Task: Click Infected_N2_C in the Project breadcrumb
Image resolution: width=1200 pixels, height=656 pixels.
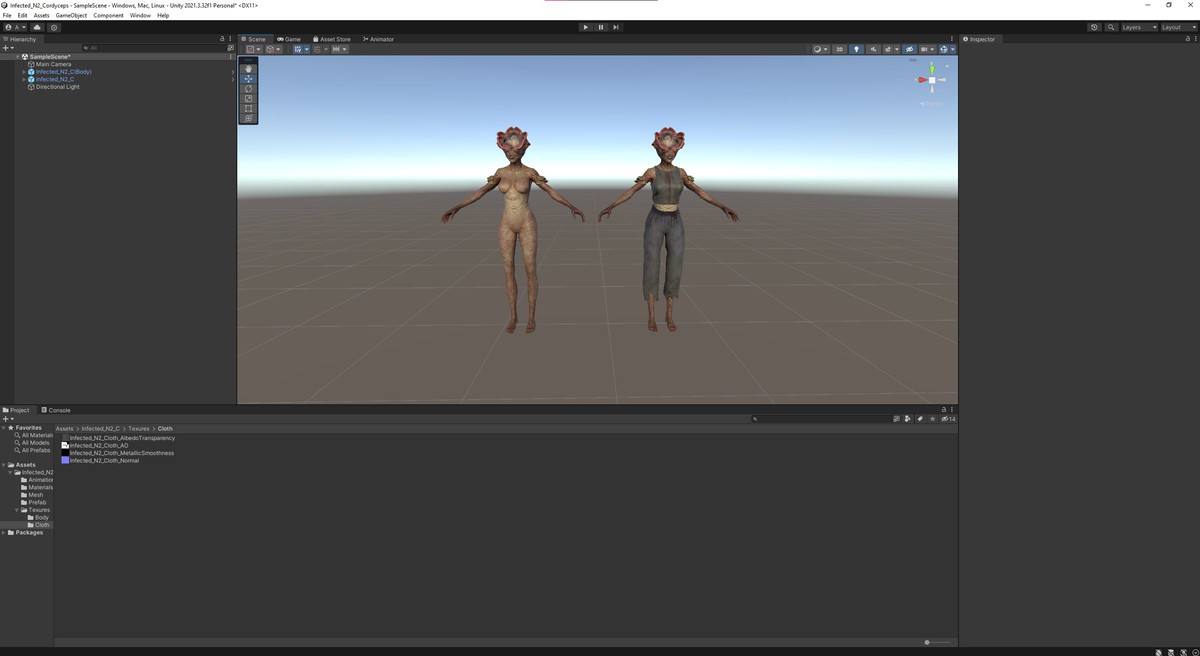Action: [x=101, y=428]
